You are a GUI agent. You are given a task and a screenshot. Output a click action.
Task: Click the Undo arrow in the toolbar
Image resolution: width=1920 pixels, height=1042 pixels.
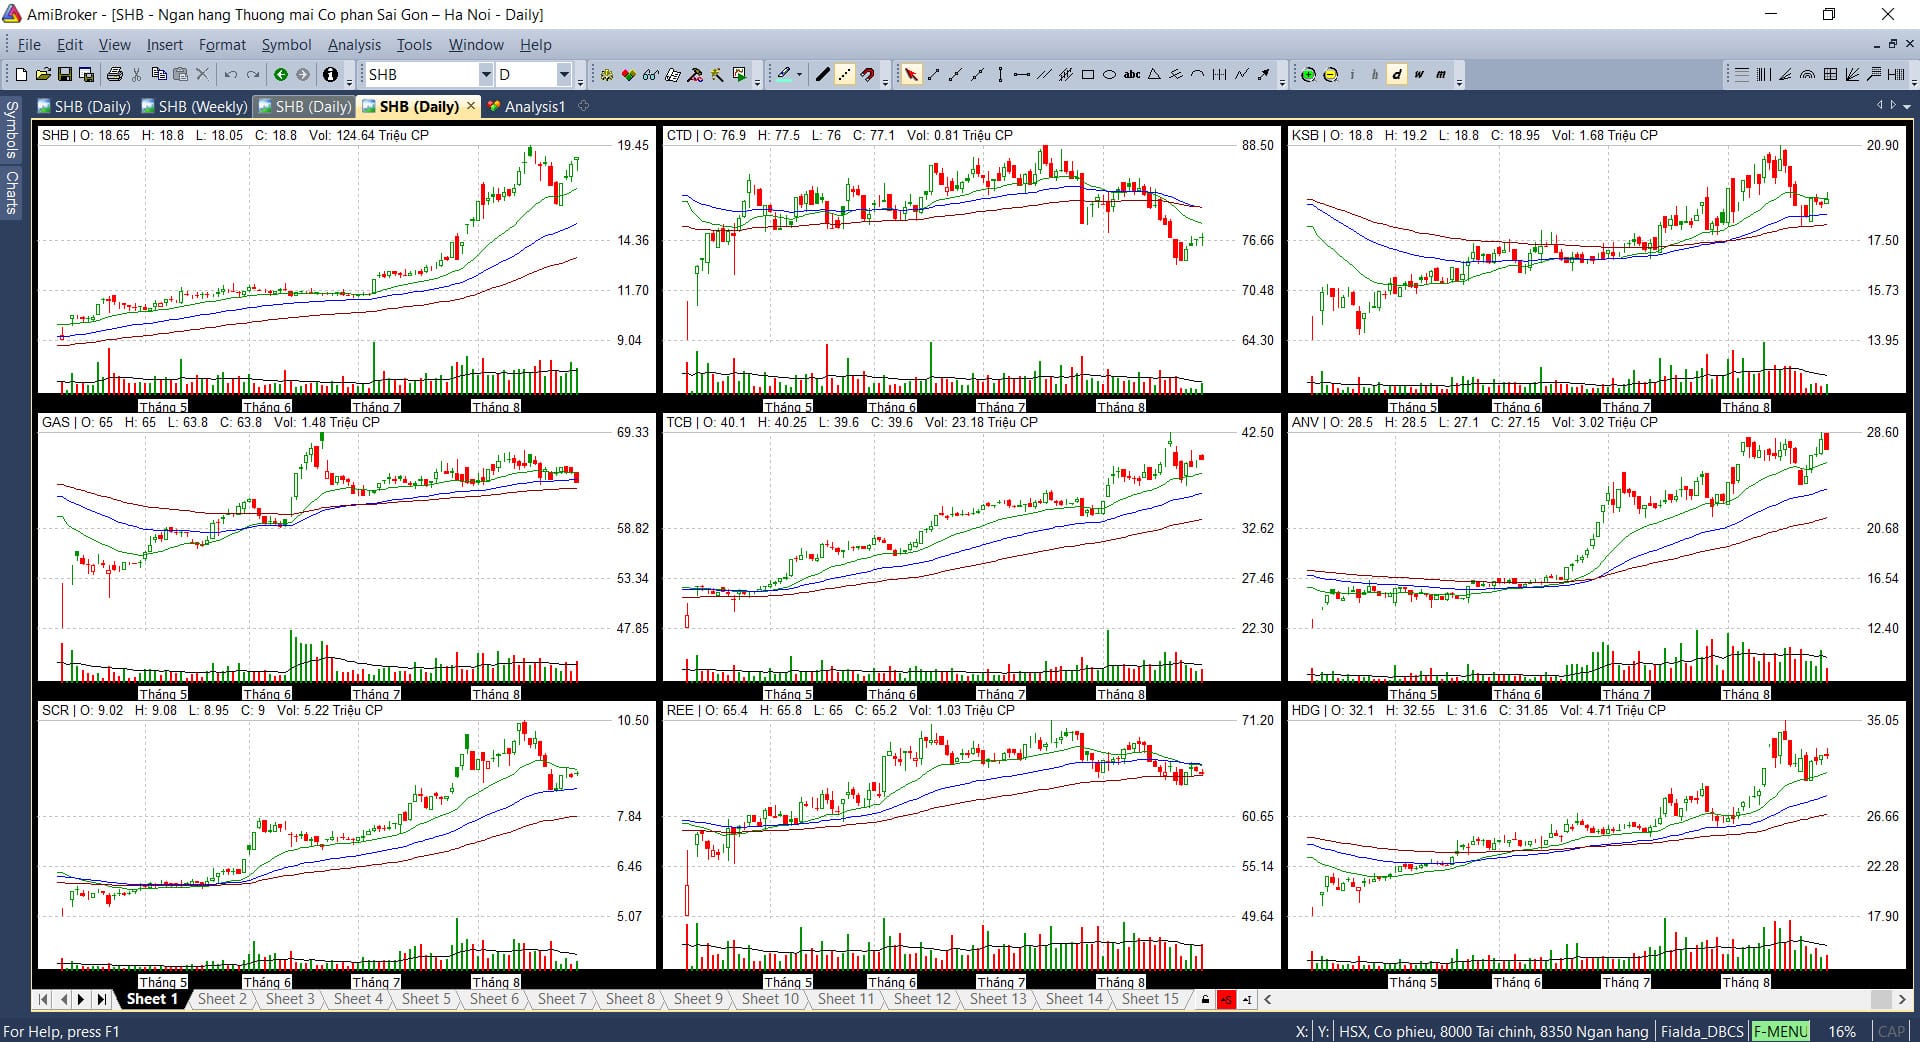231,75
